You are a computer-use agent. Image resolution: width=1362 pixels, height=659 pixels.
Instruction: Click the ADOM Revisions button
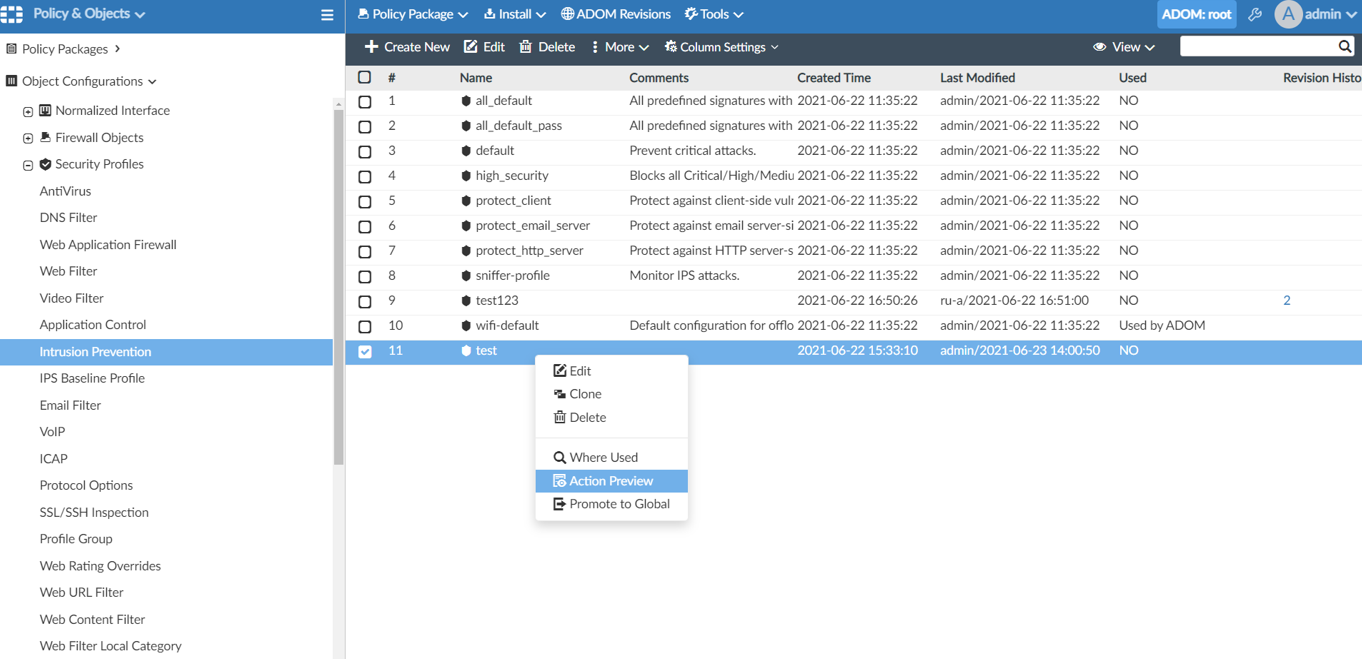click(616, 14)
